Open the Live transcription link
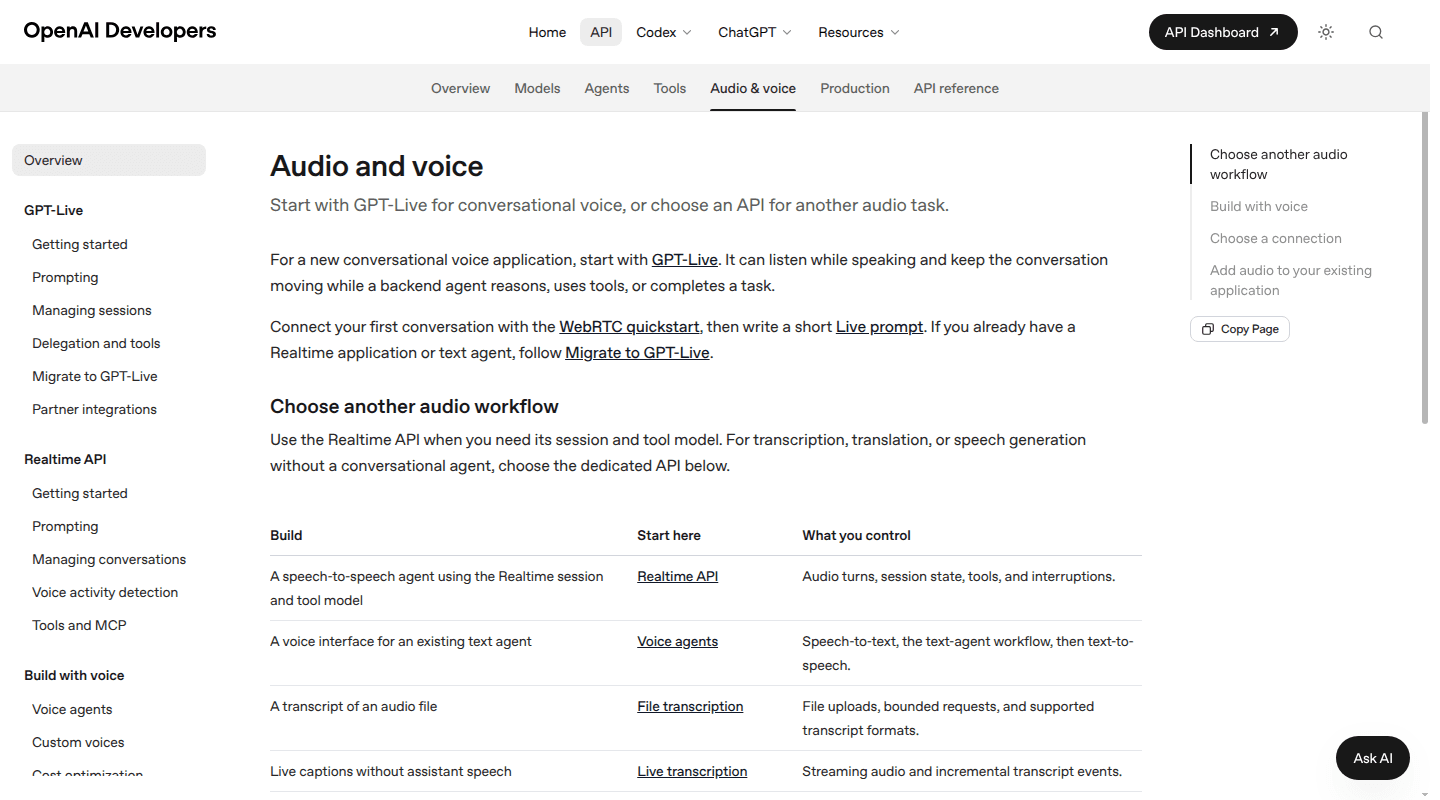 [x=692, y=771]
